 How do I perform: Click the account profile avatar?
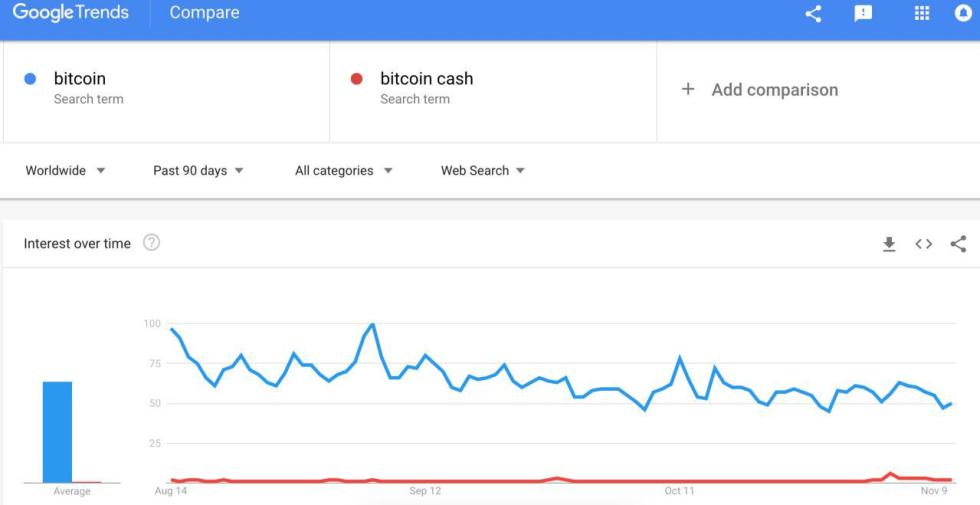click(964, 13)
